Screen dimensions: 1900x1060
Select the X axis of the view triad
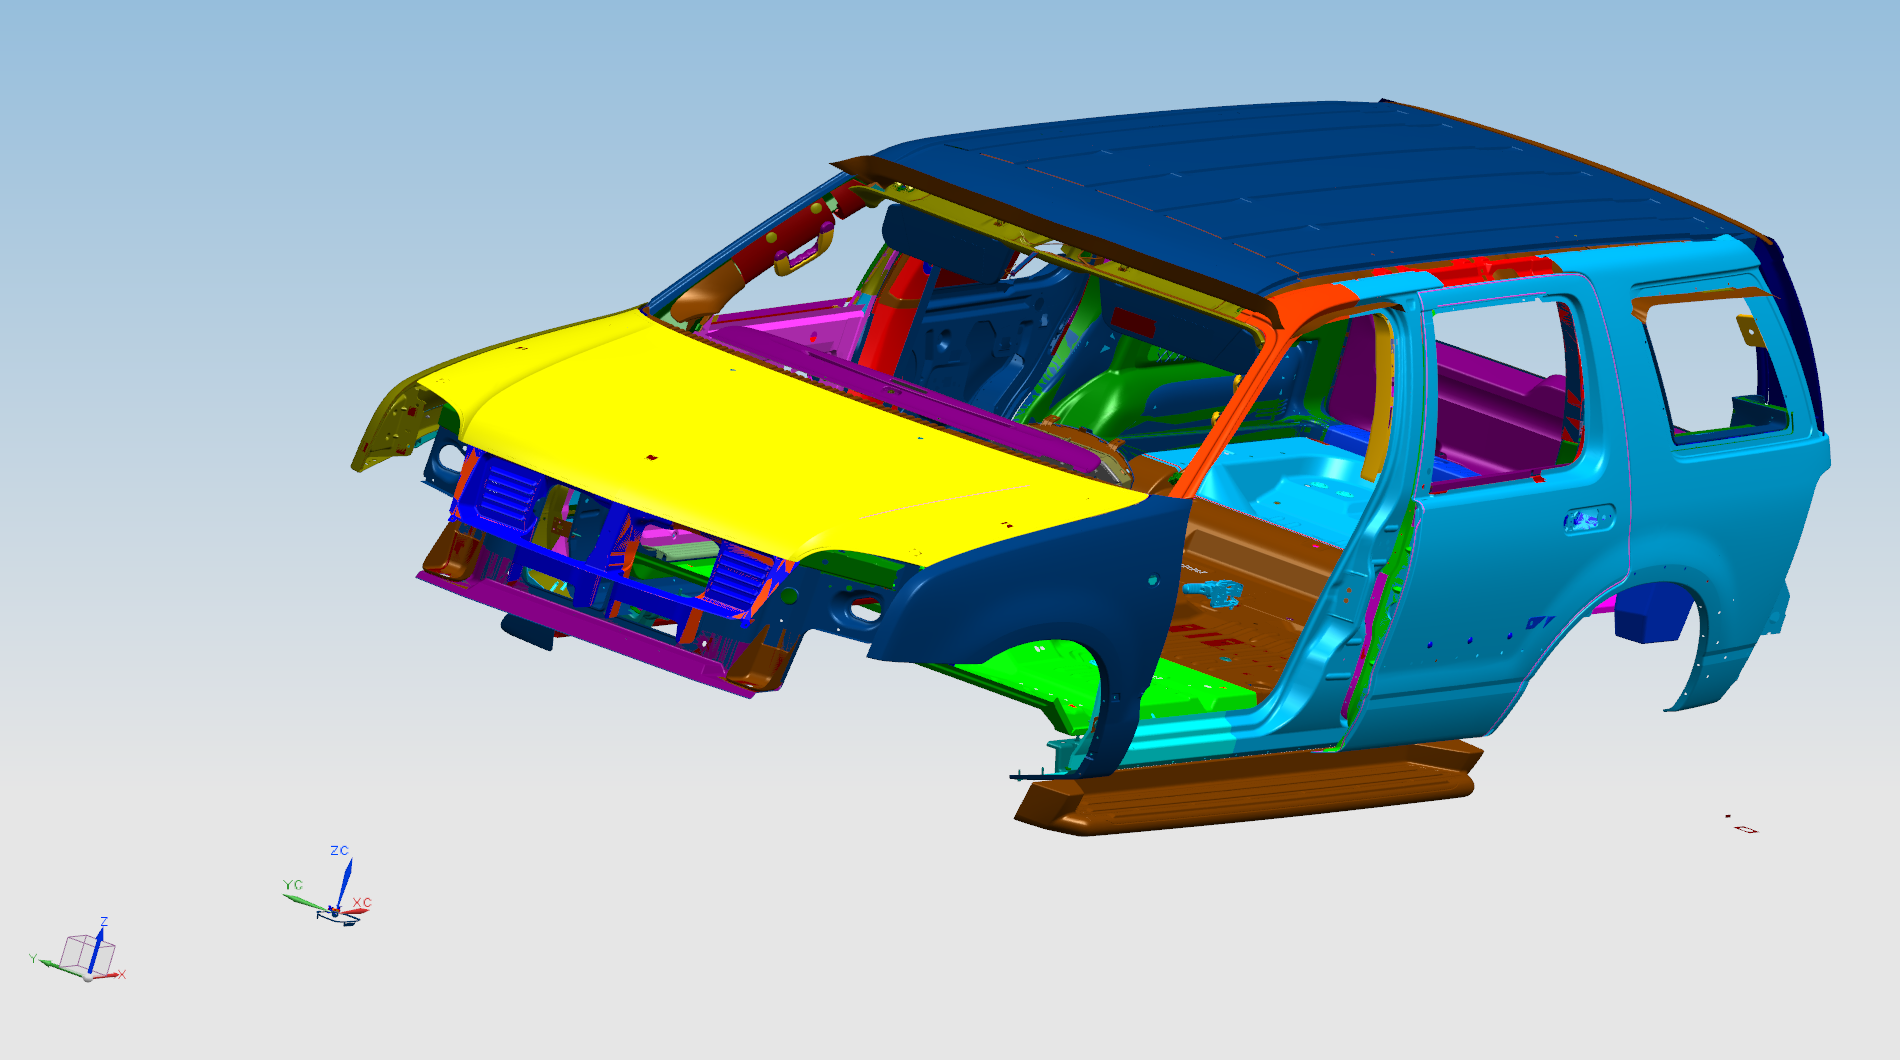click(x=112, y=973)
